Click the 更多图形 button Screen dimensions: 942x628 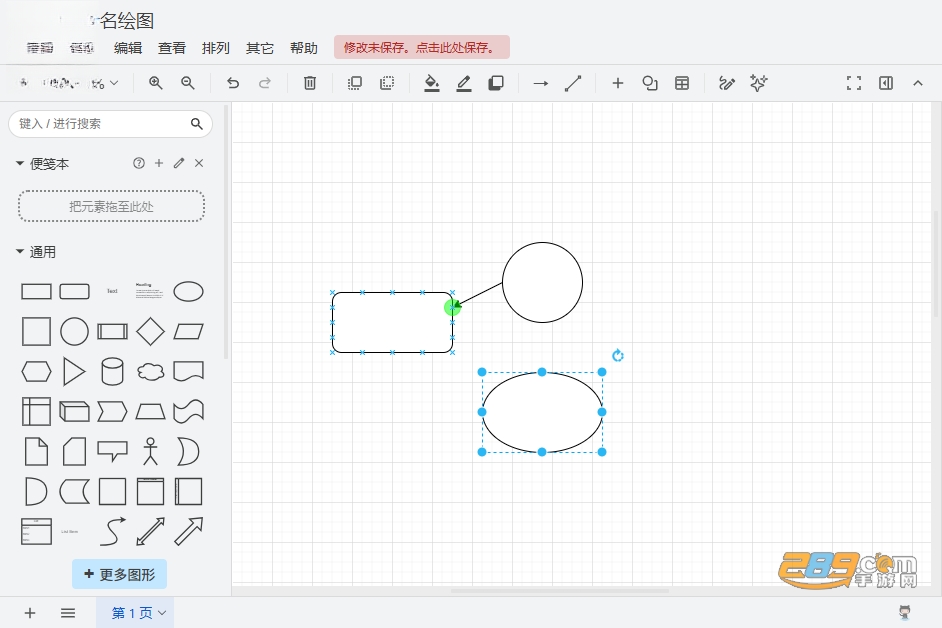pyautogui.click(x=120, y=575)
